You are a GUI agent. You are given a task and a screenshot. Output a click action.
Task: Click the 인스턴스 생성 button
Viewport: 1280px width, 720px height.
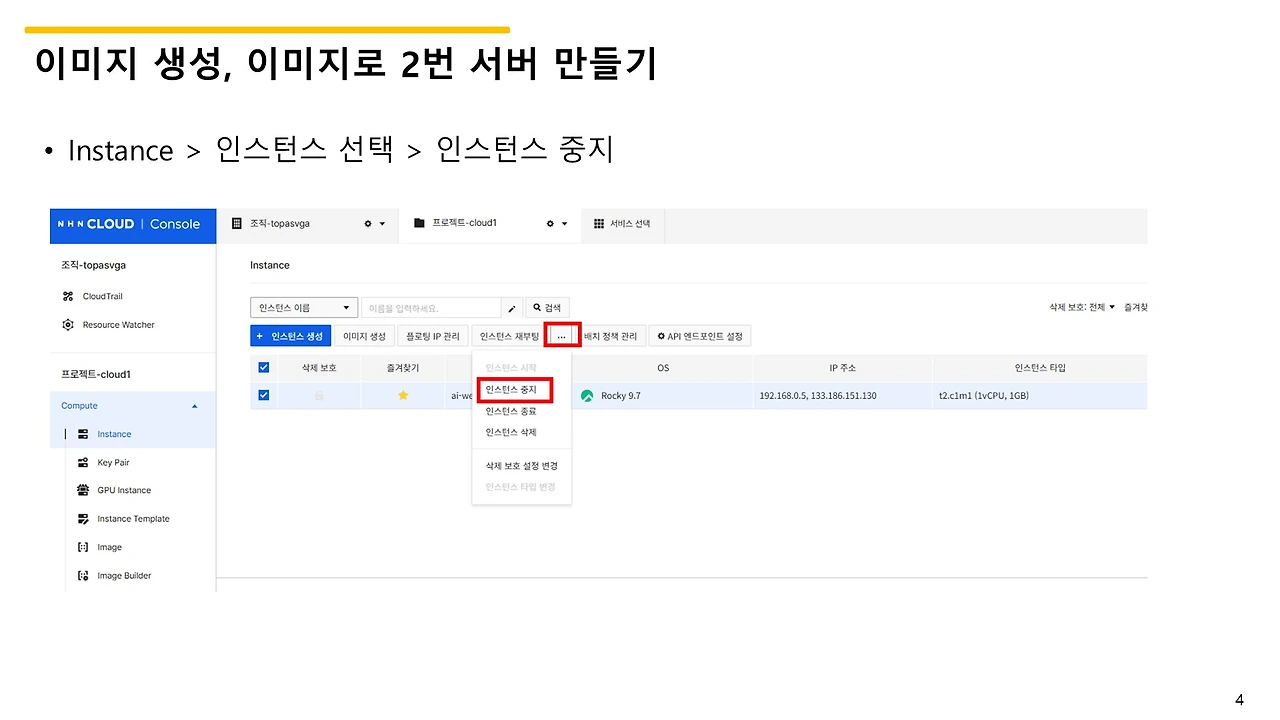(290, 336)
